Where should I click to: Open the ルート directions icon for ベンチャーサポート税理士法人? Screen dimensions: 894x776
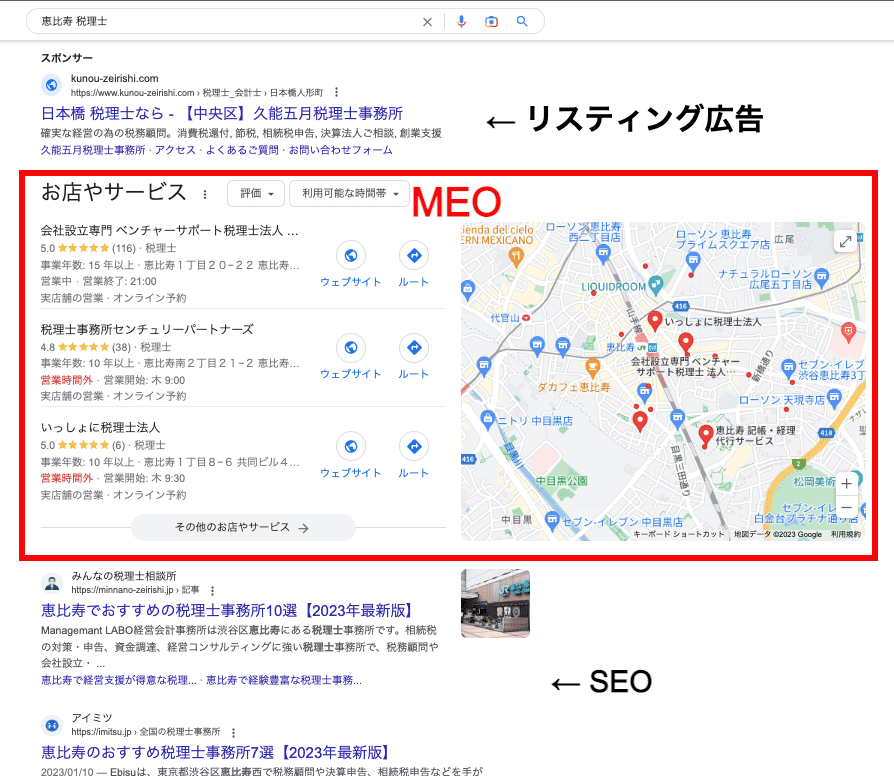point(413,255)
